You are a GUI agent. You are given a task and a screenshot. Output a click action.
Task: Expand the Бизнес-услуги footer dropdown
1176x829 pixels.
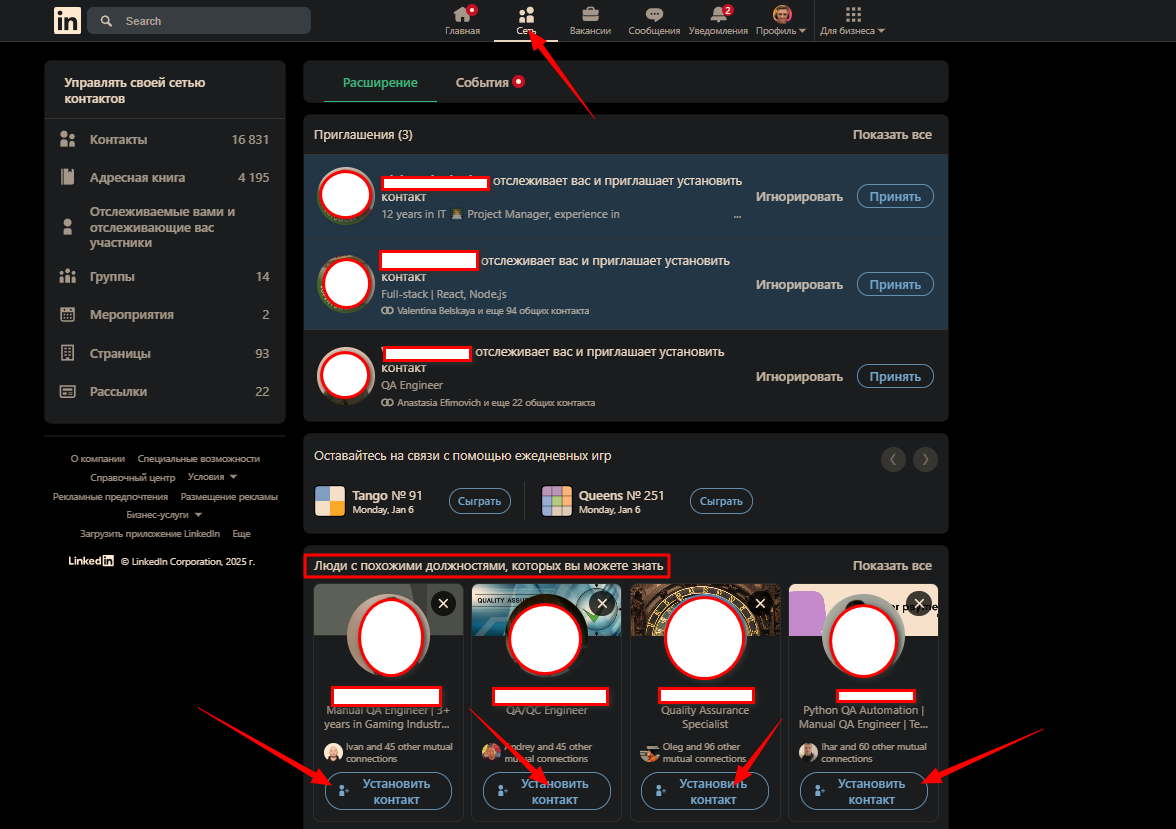(x=164, y=515)
